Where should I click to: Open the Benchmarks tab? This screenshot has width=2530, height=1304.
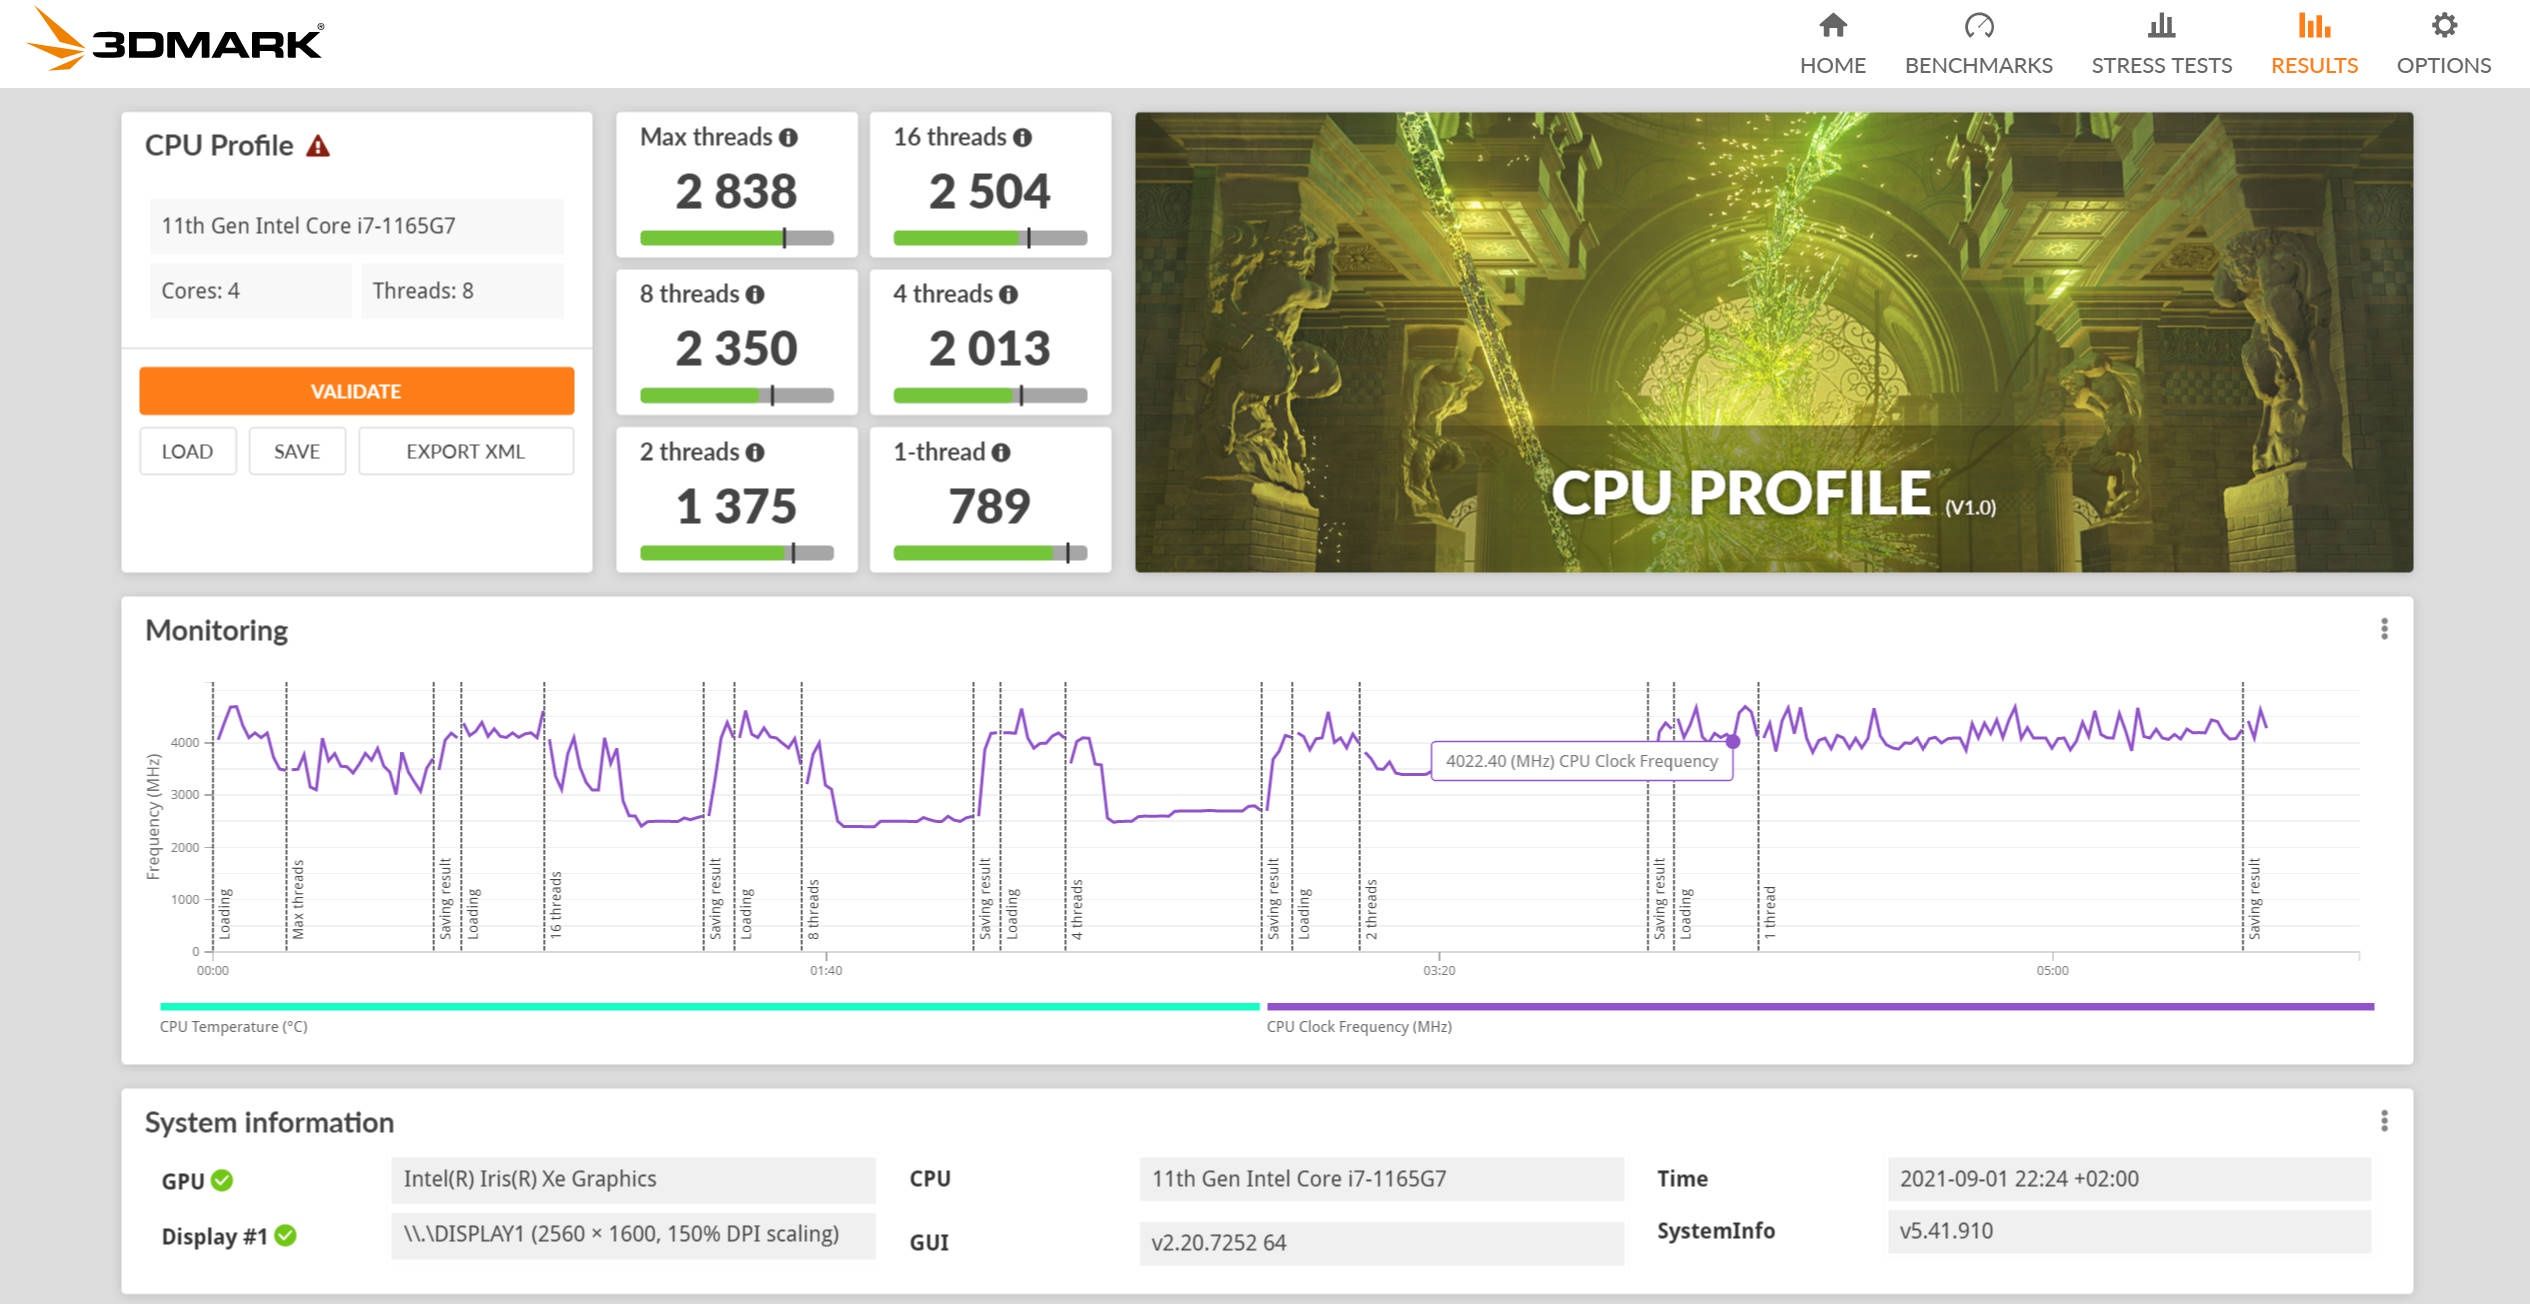pos(1978,44)
